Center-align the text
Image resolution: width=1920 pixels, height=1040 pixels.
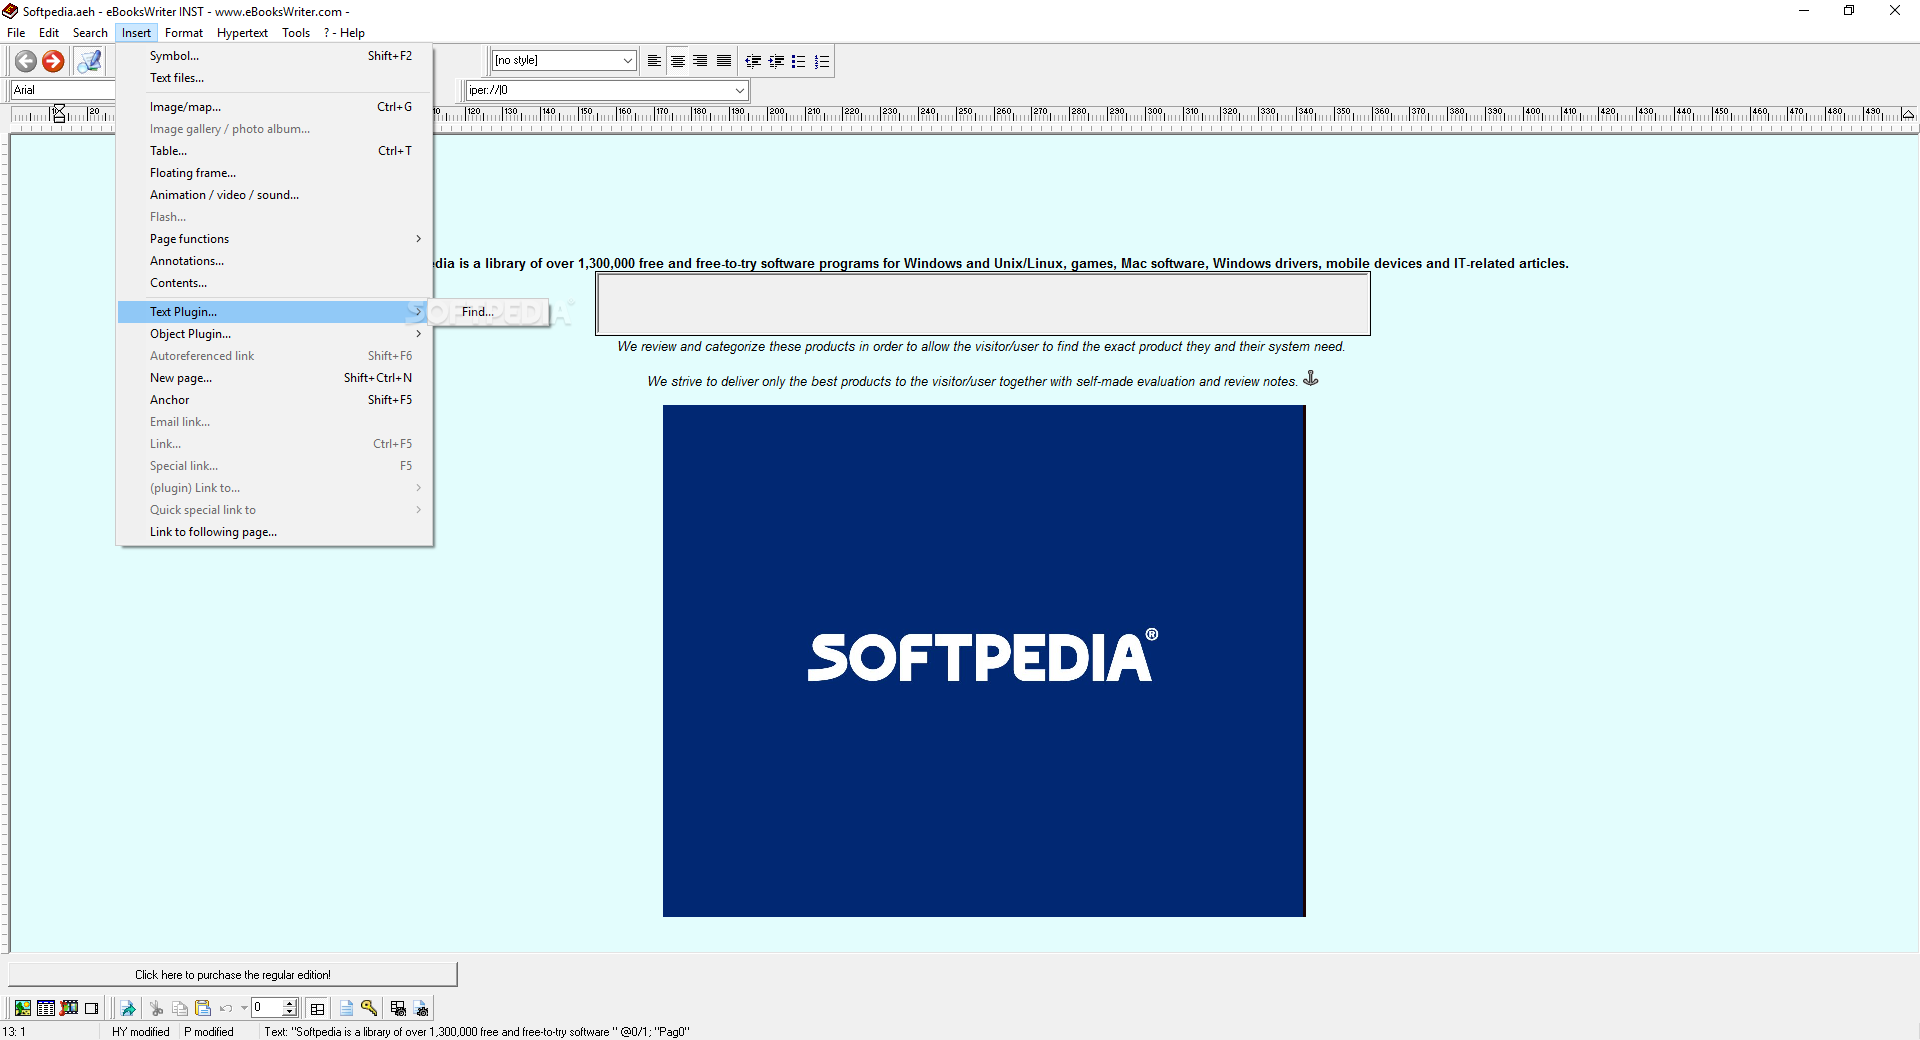pyautogui.click(x=677, y=61)
